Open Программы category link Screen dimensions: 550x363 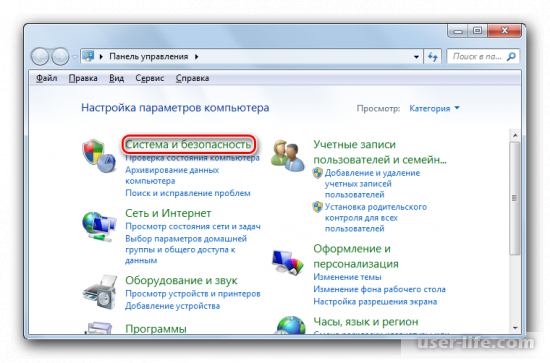[x=156, y=329]
